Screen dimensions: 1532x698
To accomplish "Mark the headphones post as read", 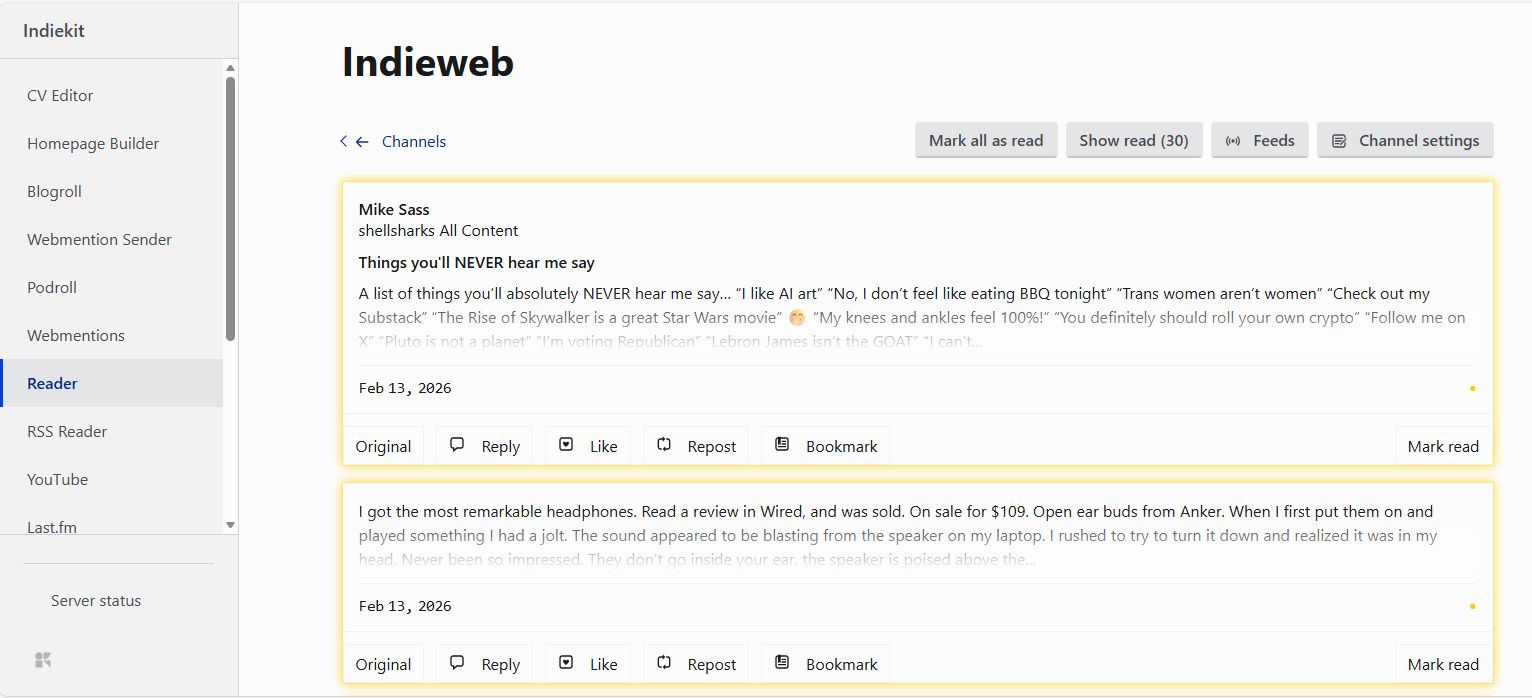I will (x=1442, y=665).
